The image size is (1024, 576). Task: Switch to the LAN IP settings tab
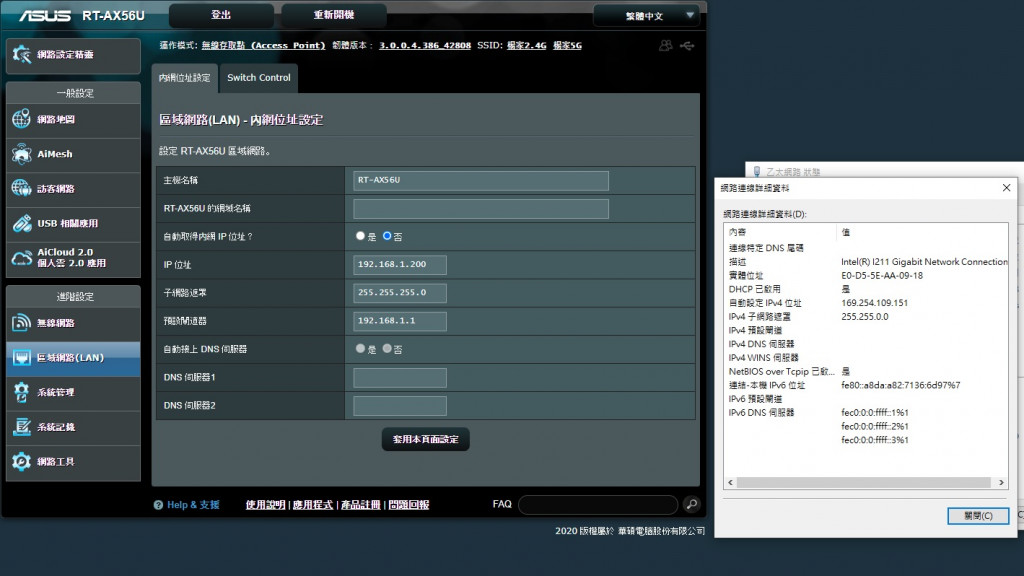(x=185, y=78)
